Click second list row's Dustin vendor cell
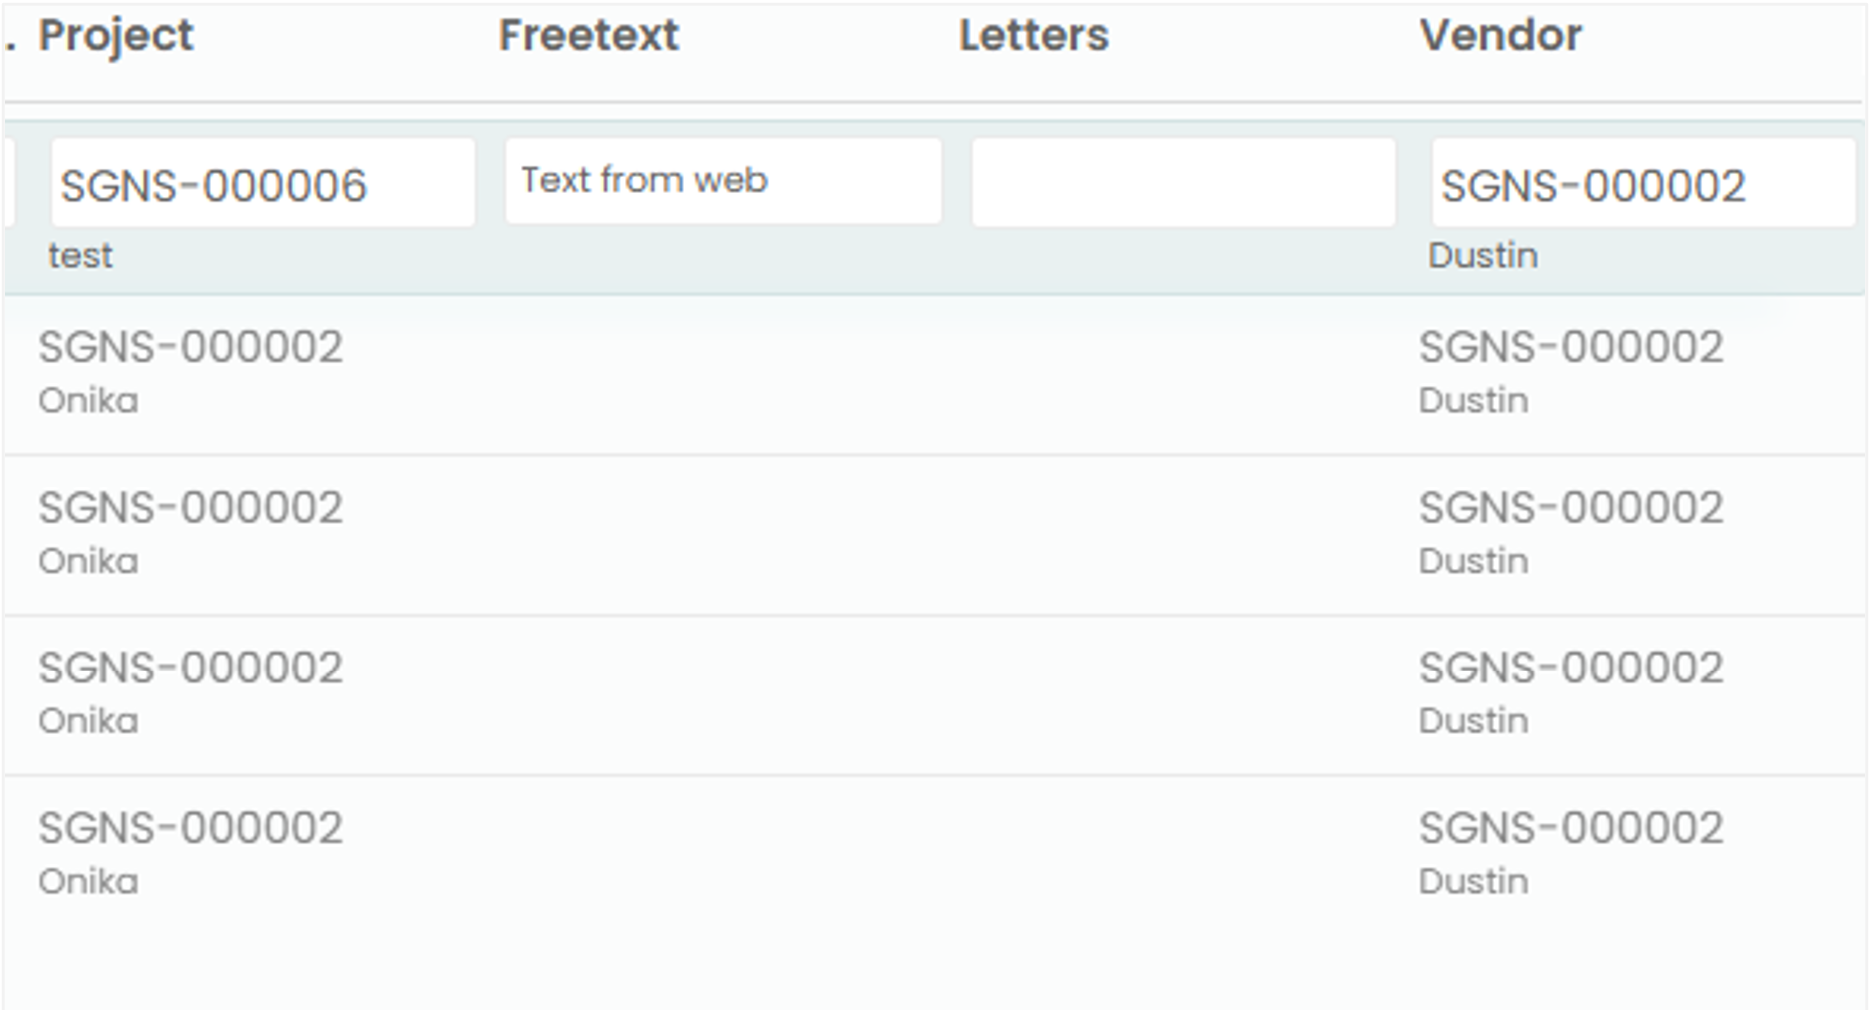1869x1010 pixels. (1473, 561)
